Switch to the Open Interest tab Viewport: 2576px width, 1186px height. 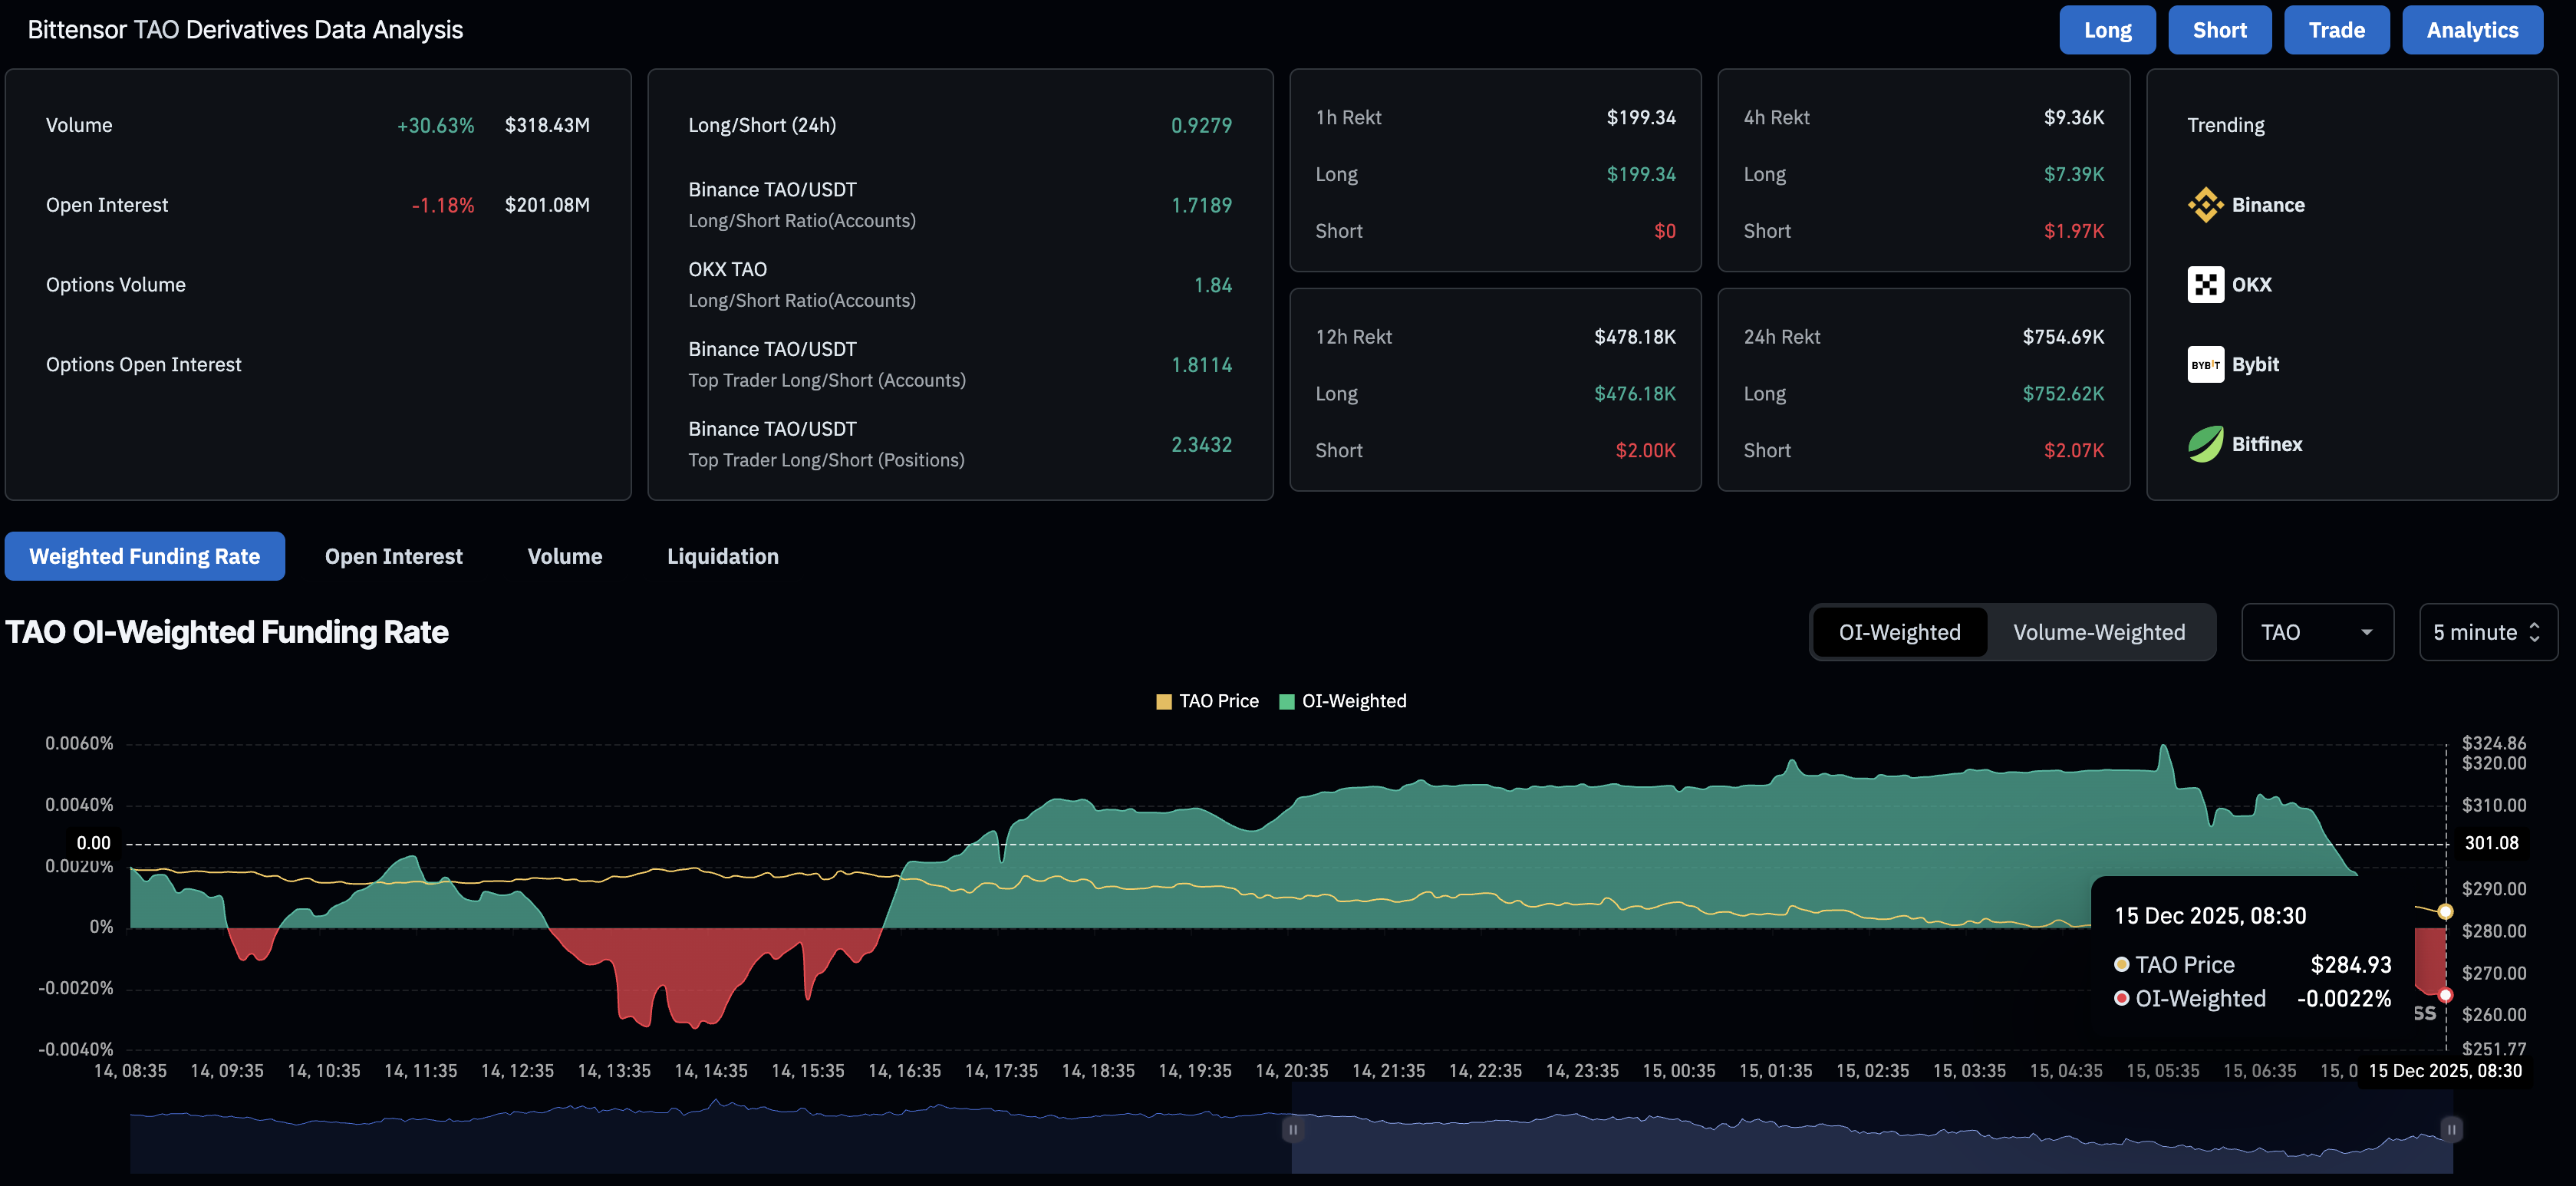pyautogui.click(x=393, y=556)
